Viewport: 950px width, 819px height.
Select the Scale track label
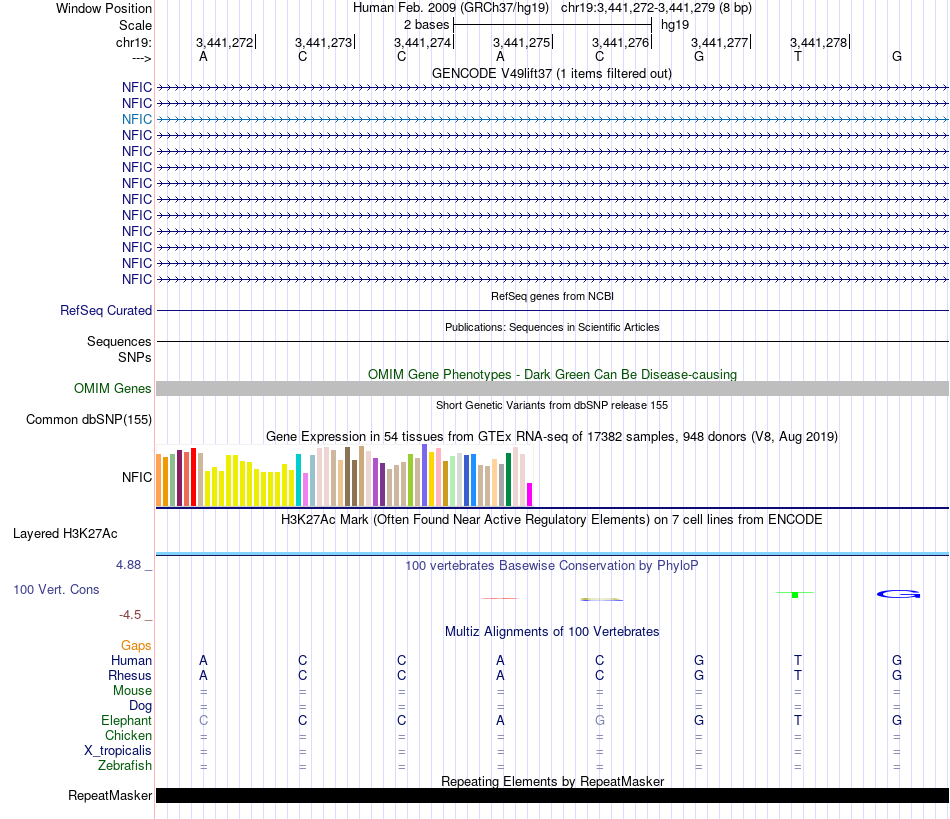tap(135, 25)
